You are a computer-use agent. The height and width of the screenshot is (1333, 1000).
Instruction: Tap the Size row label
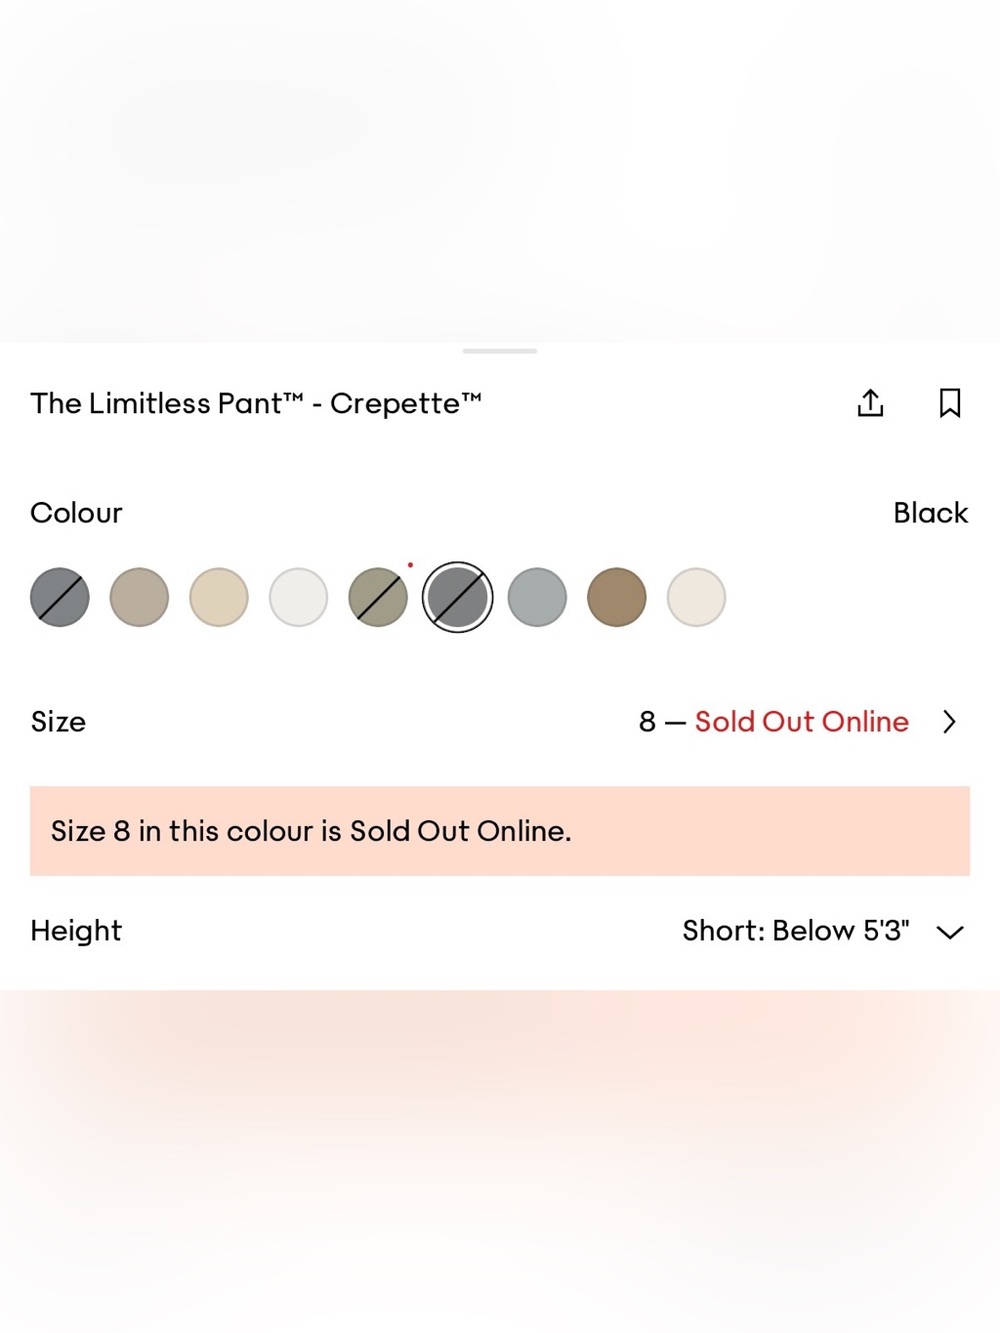[x=58, y=722]
